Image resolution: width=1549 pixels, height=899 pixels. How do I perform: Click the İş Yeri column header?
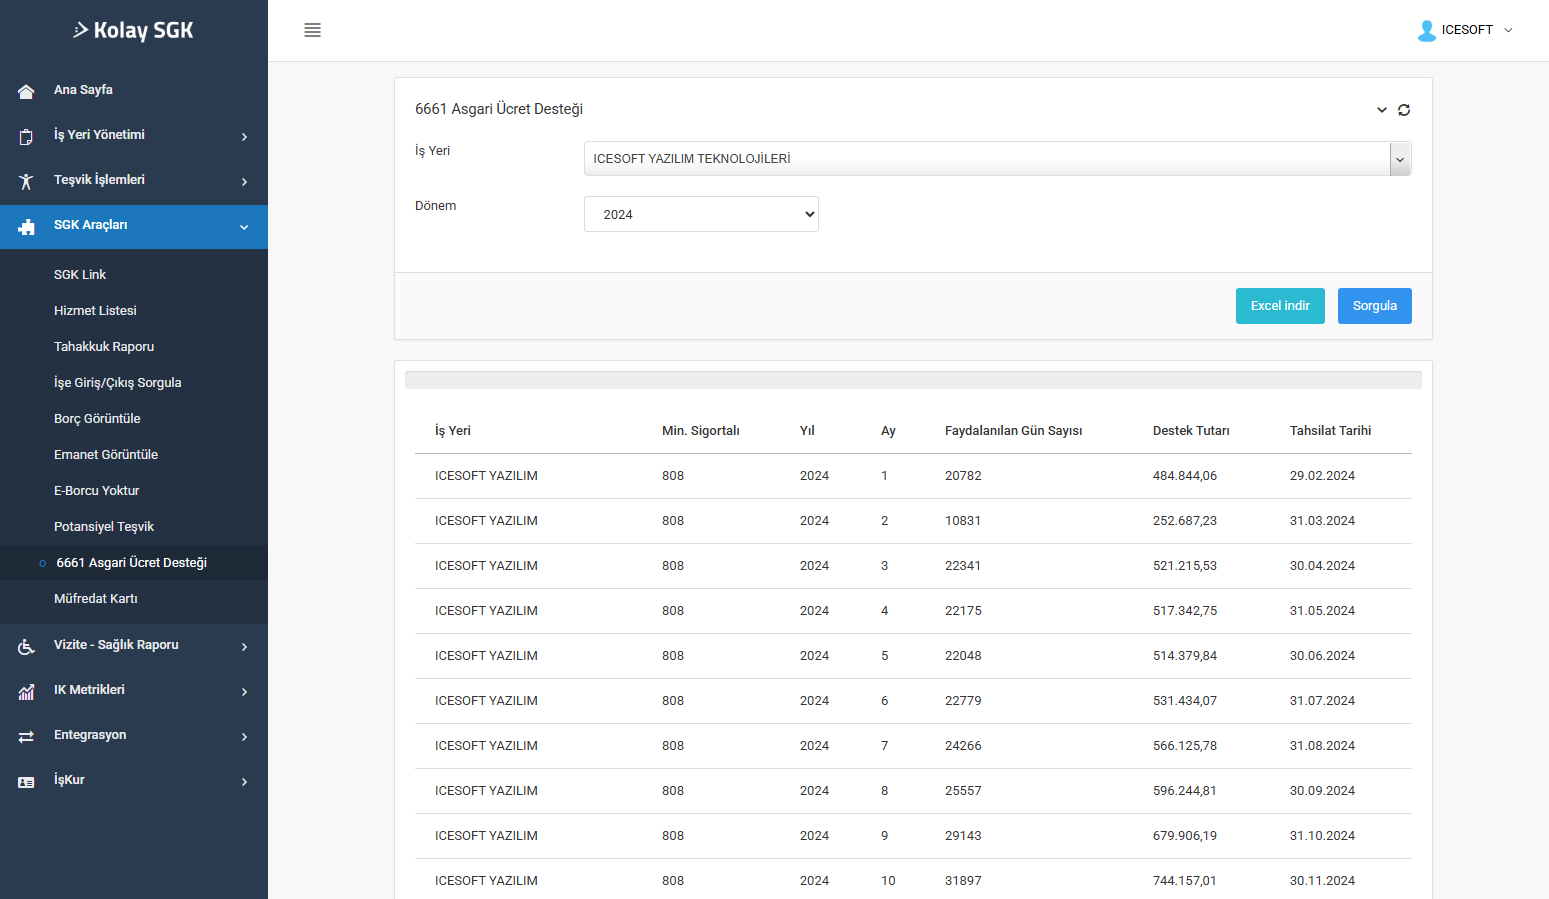453,431
